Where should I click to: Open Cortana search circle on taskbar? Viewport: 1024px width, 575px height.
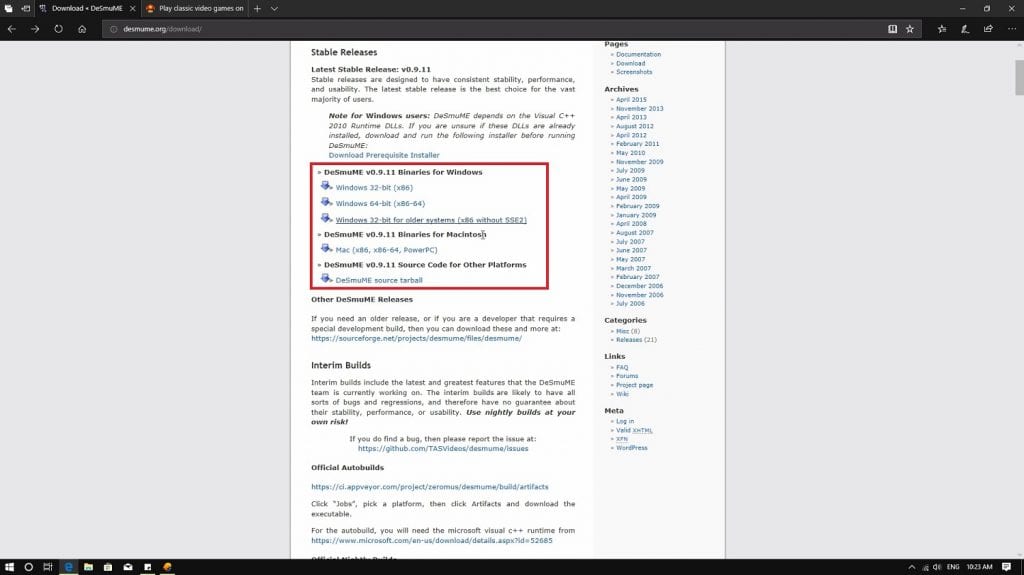click(x=28, y=567)
